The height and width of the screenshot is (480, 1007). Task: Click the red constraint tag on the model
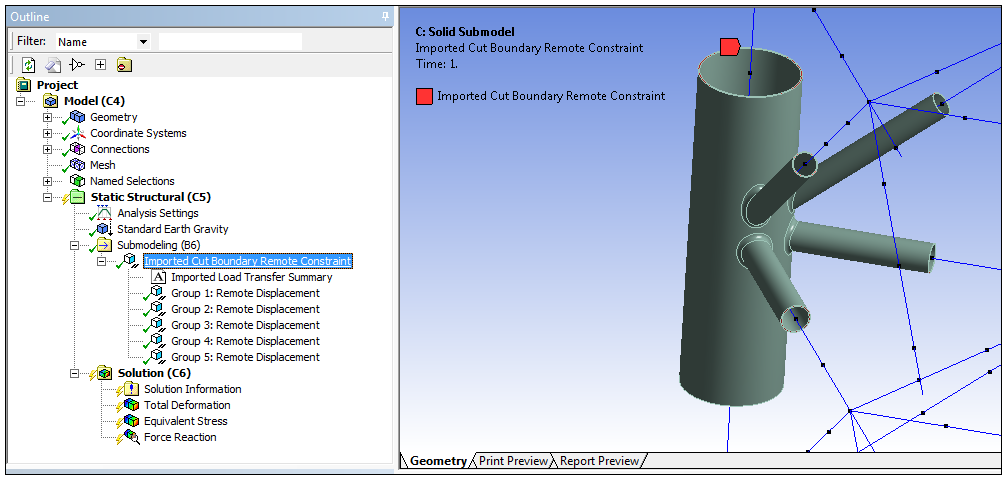(x=729, y=47)
